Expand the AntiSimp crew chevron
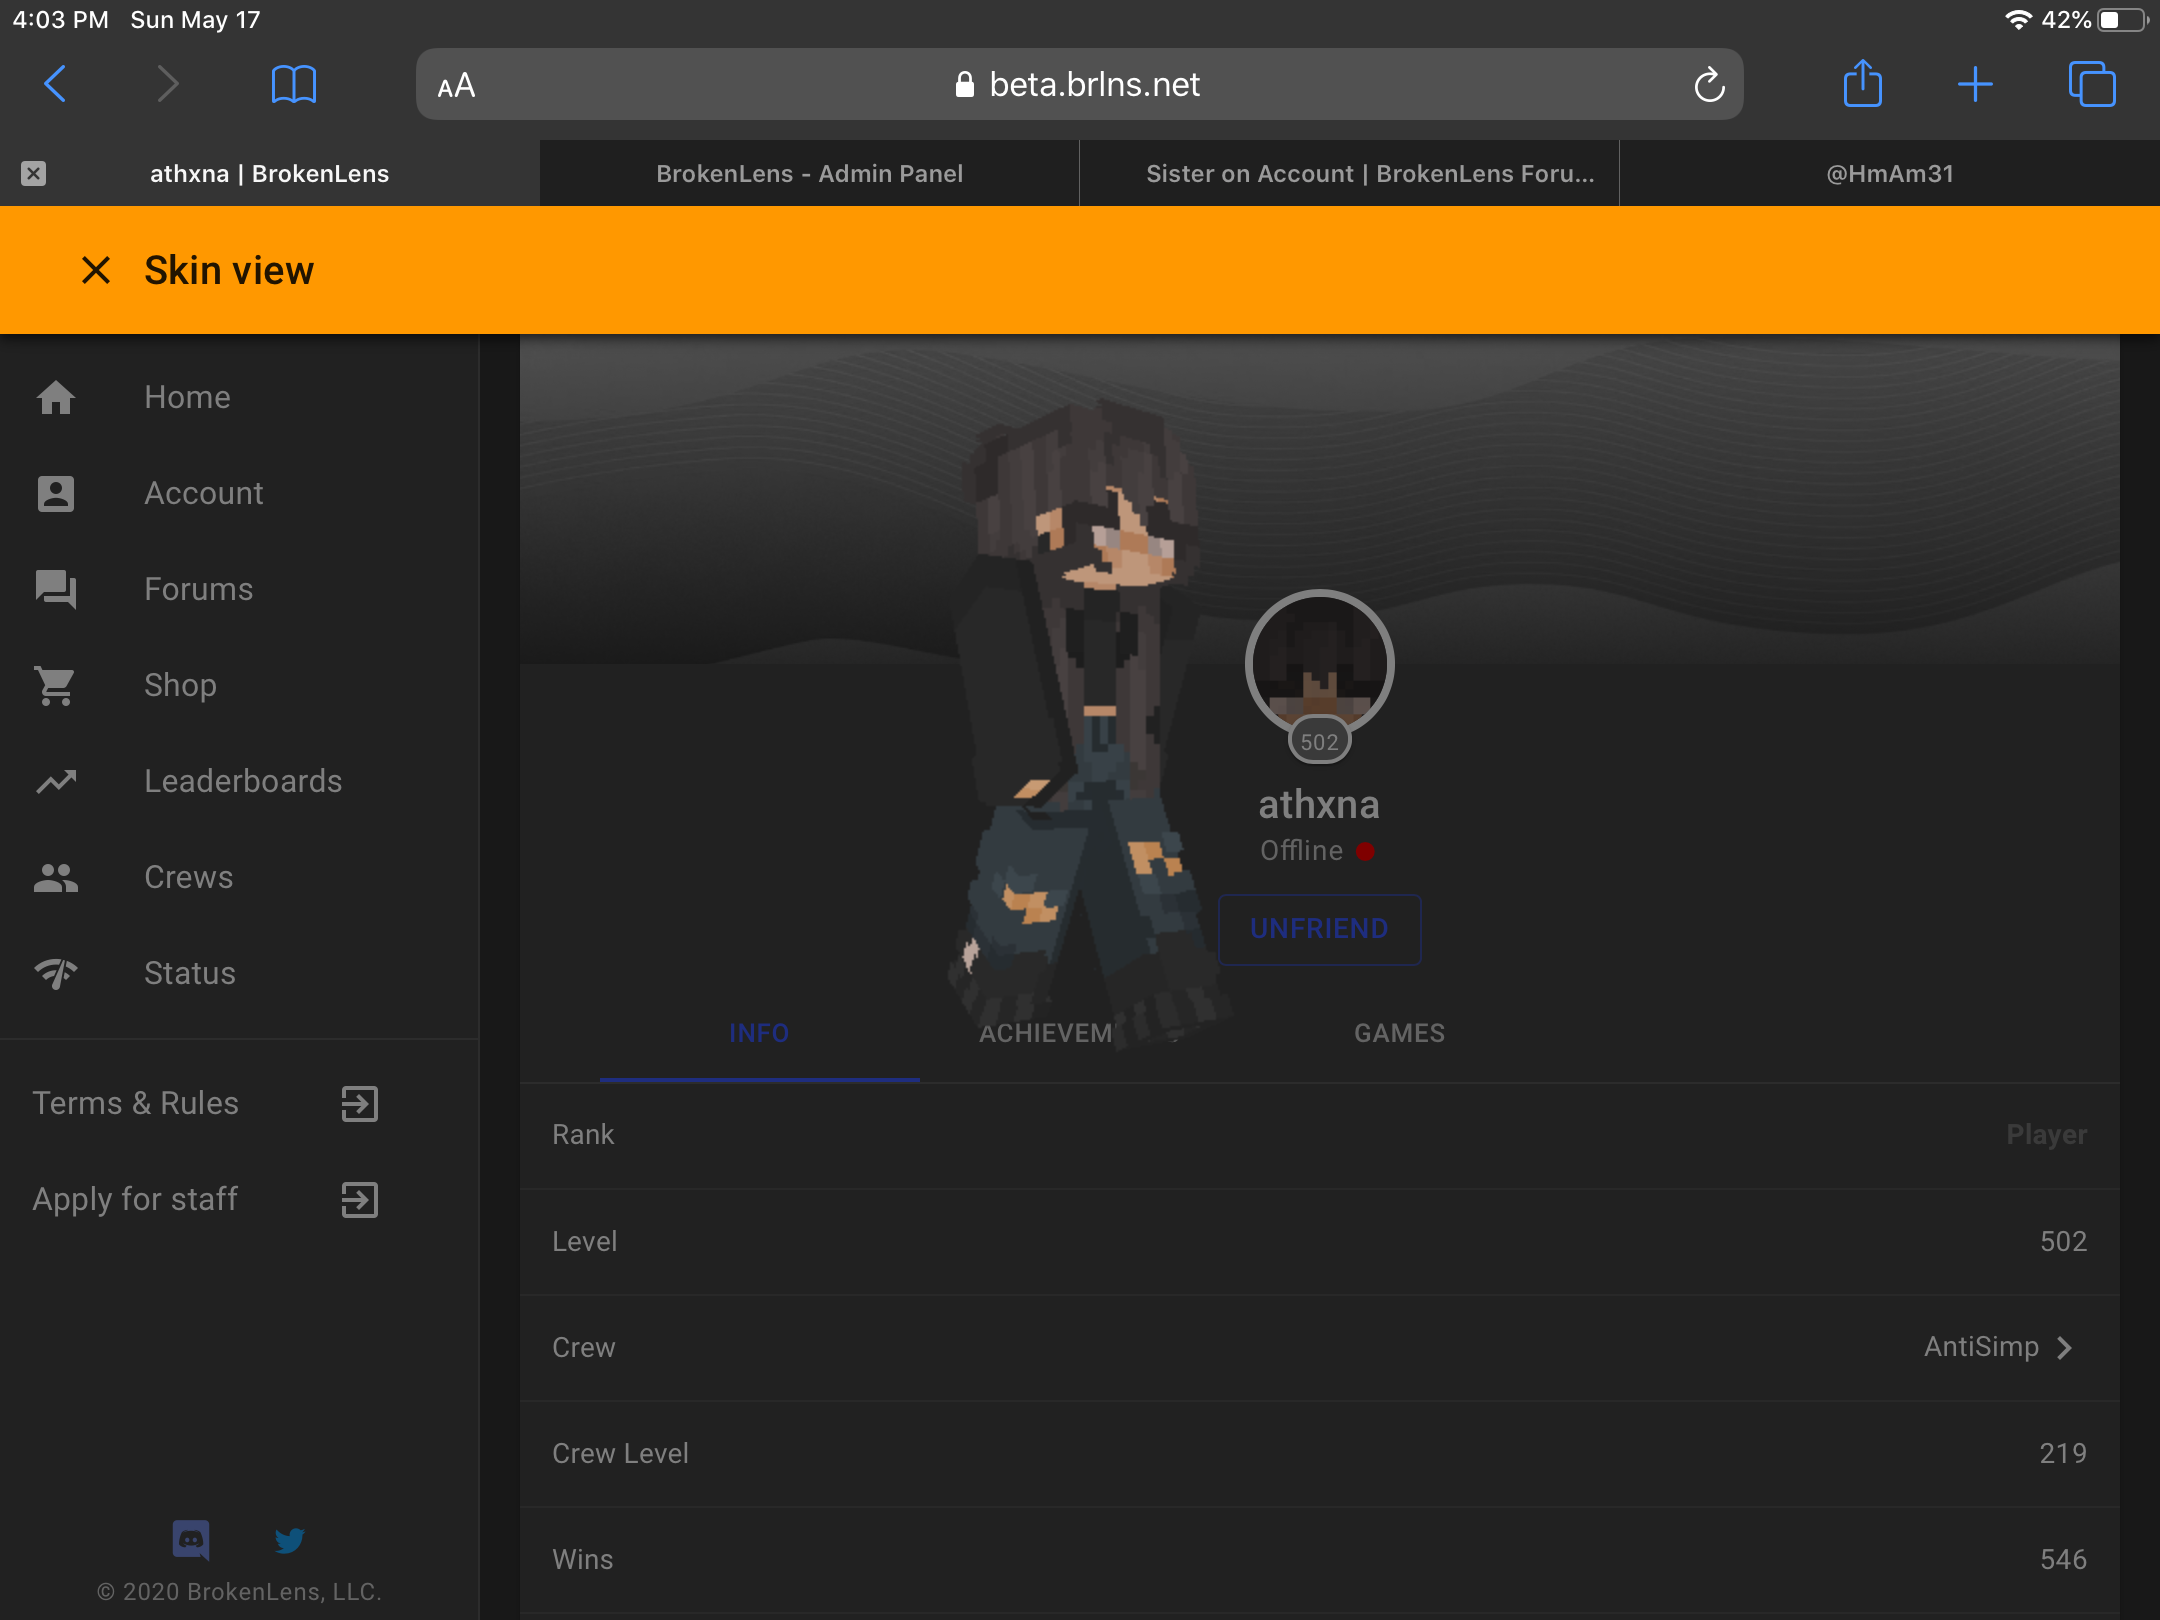This screenshot has height=1620, width=2160. point(2065,1347)
